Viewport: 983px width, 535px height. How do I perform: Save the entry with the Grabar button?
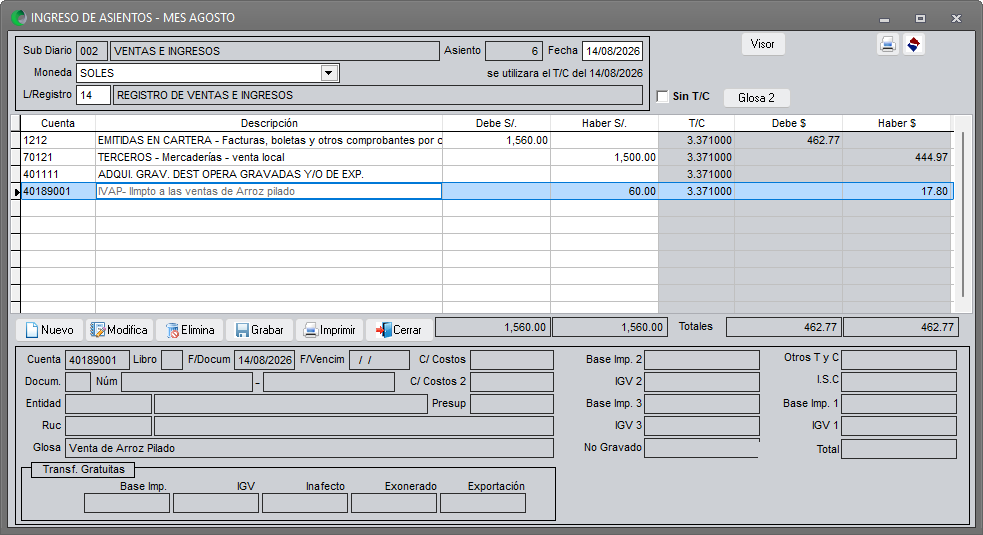coord(259,330)
